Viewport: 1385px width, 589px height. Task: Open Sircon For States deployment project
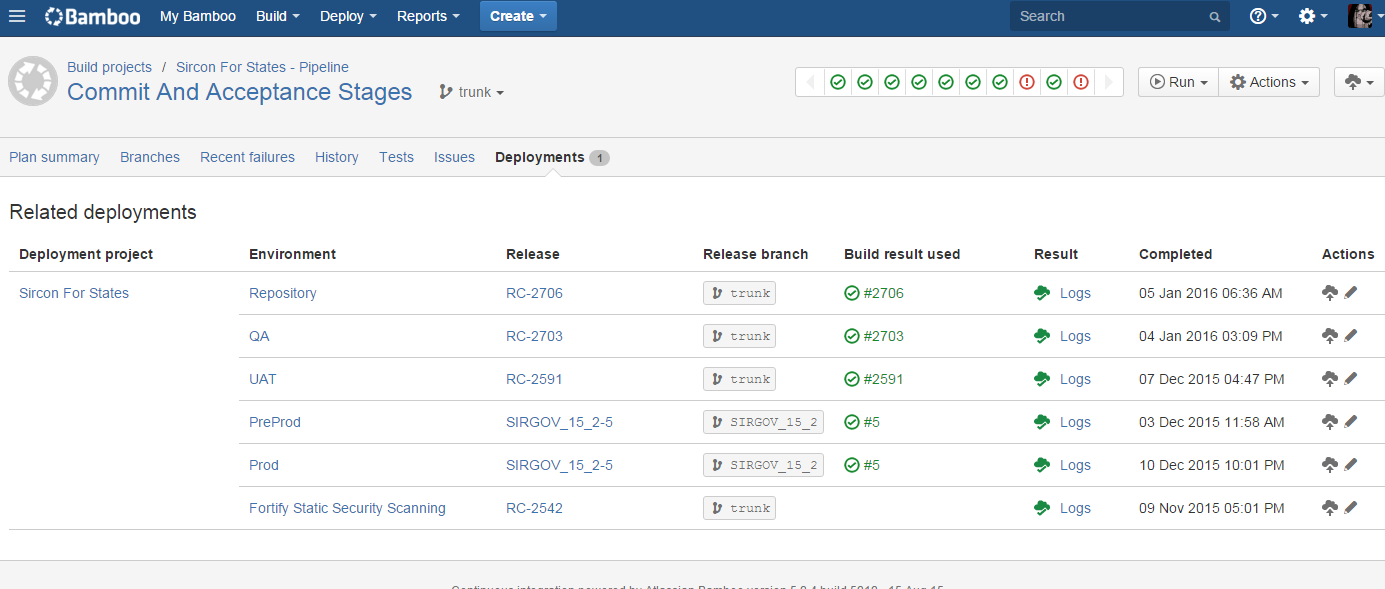74,293
